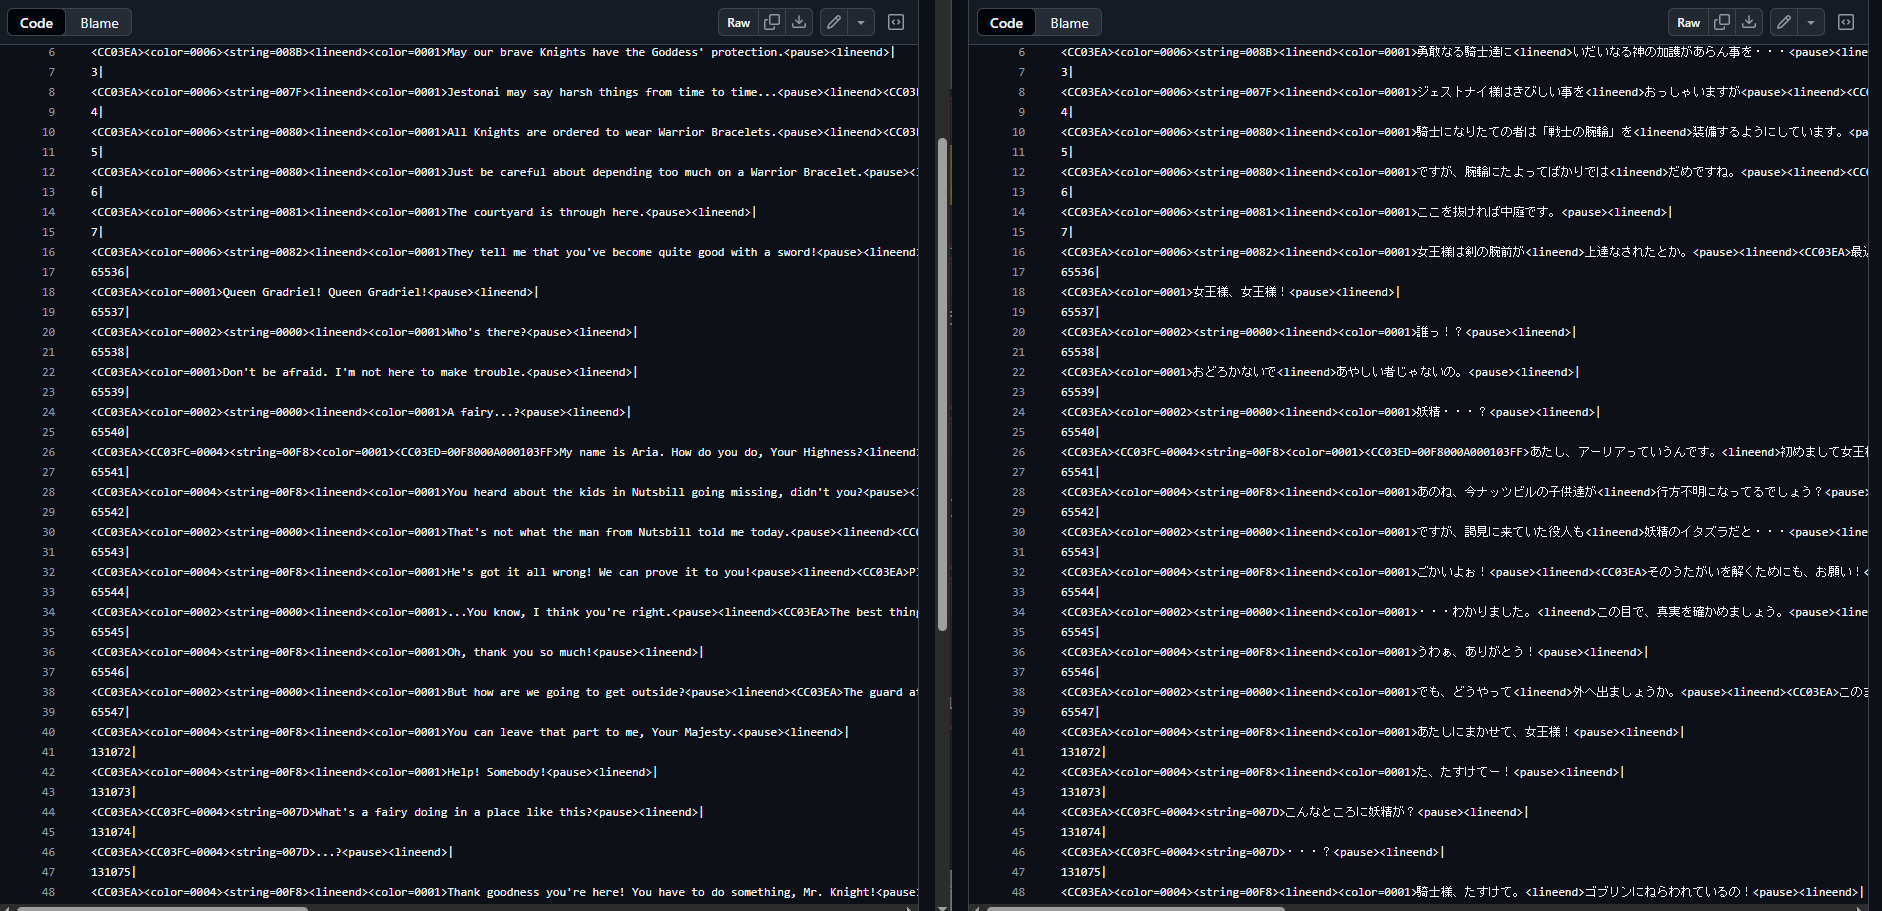
Task: Click "All Knights are ordered" dialogue line
Action: coord(504,132)
